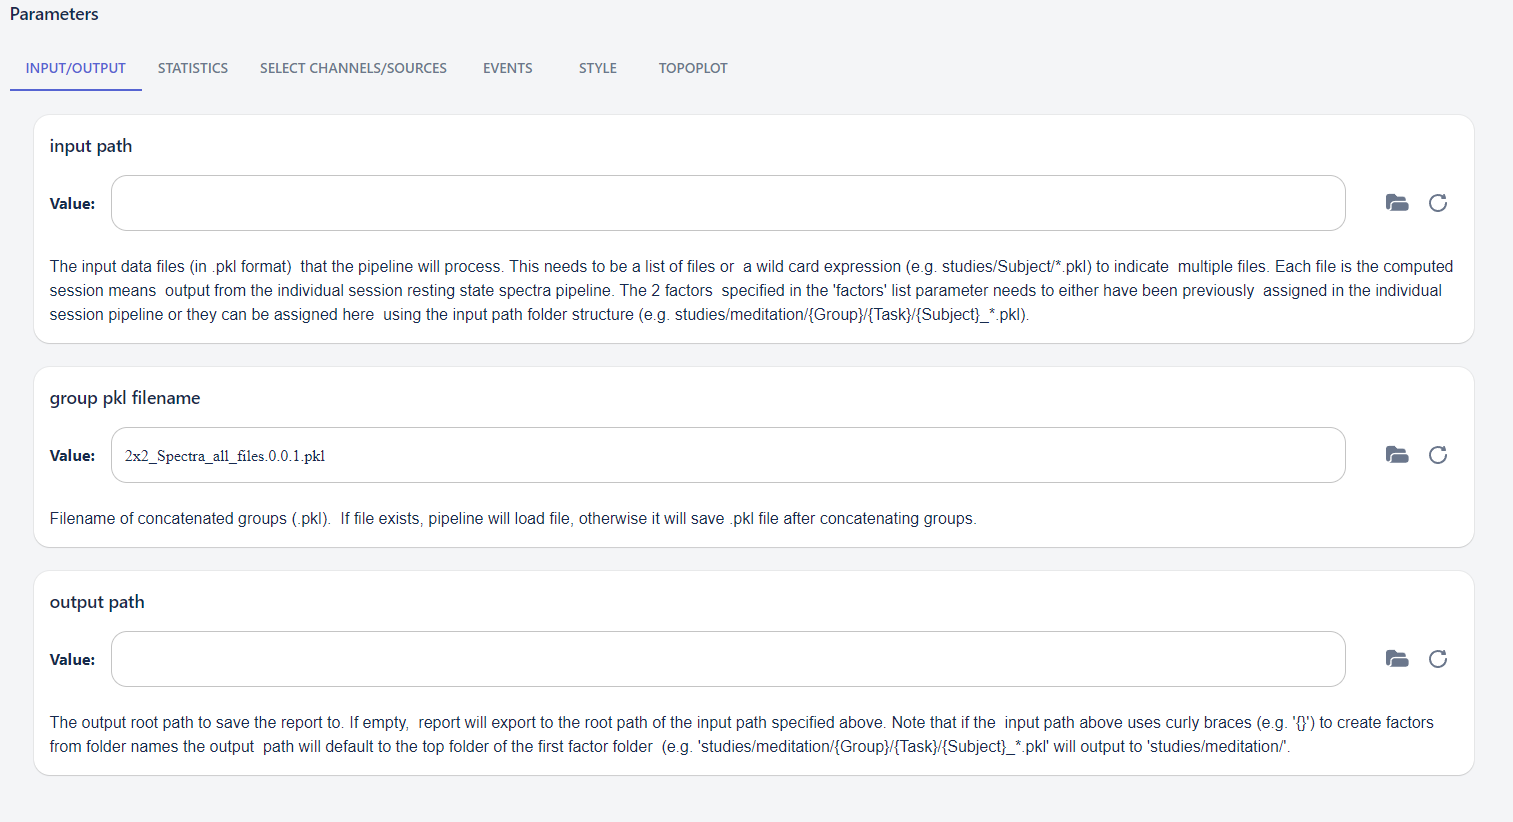Open the SELECT CHANNELS/SOURCES tab

point(353,68)
